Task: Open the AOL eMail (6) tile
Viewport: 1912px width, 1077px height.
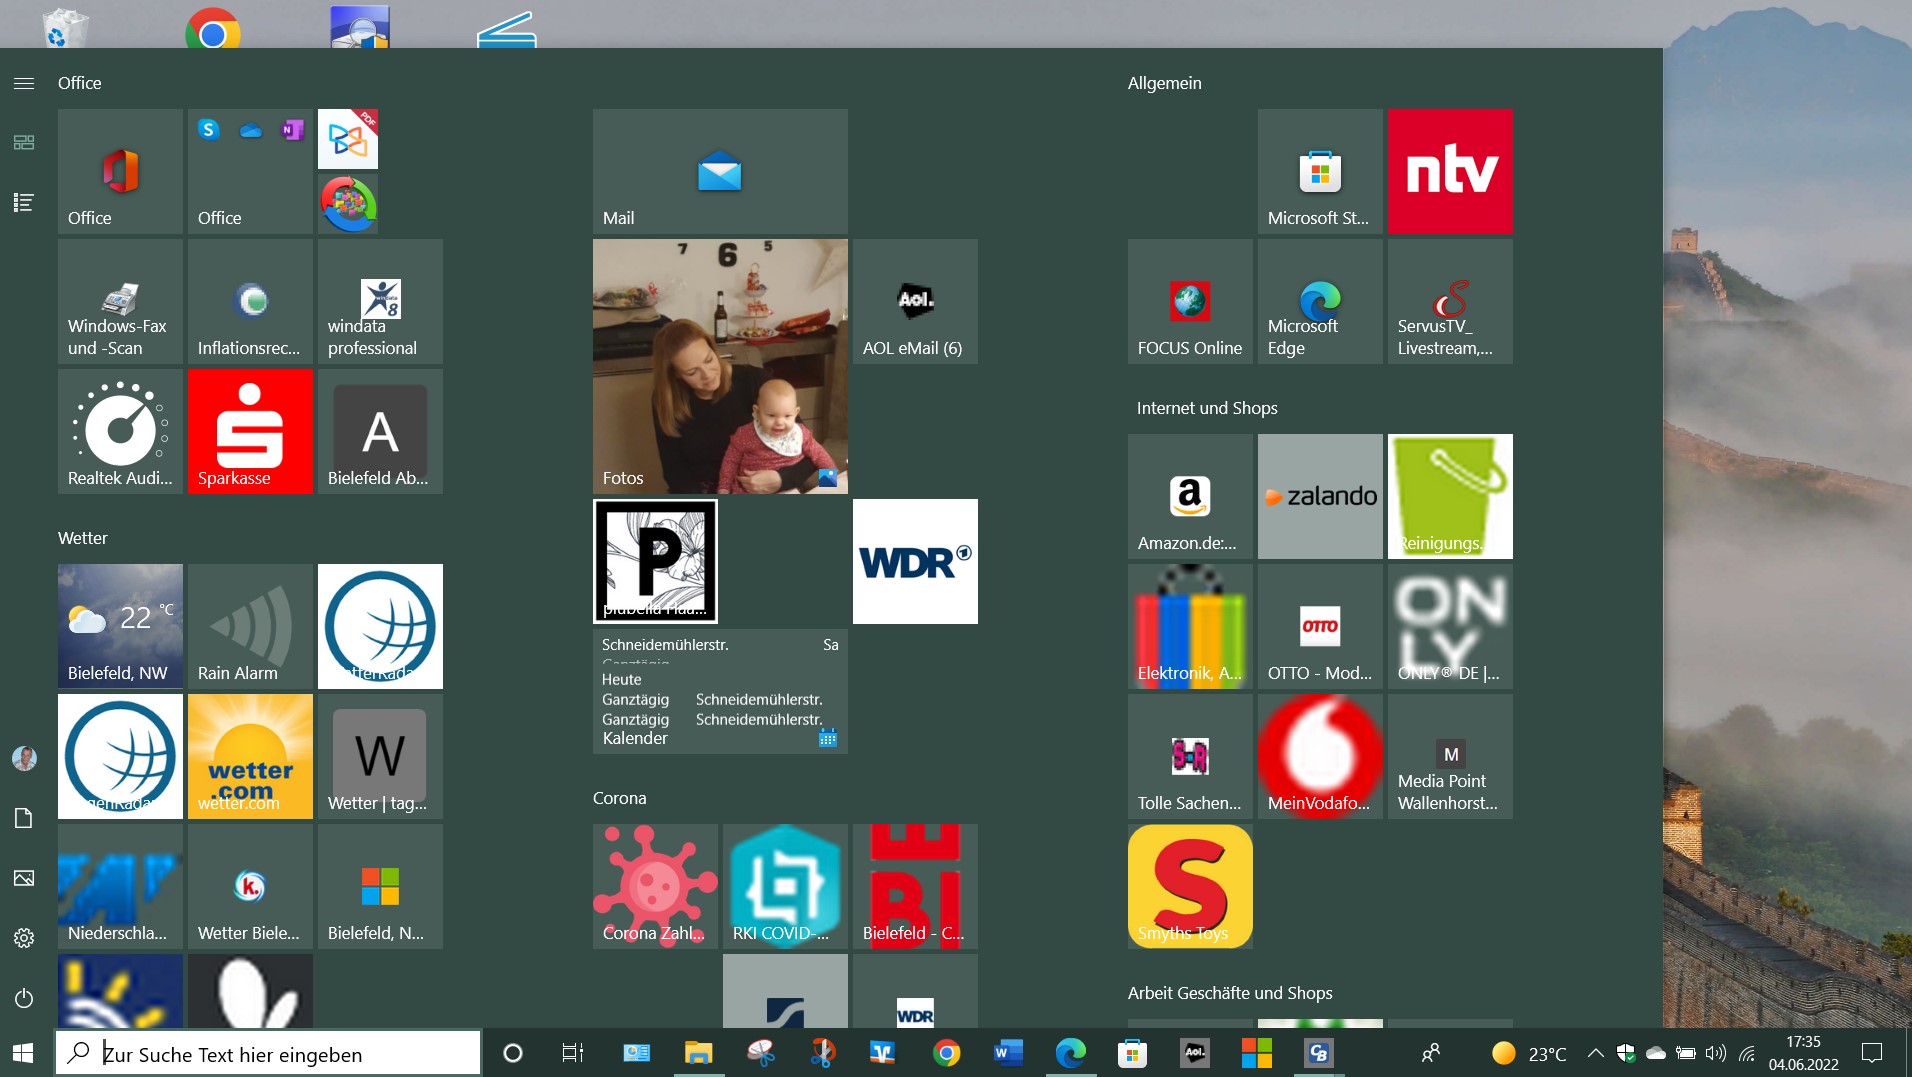Action: click(915, 301)
